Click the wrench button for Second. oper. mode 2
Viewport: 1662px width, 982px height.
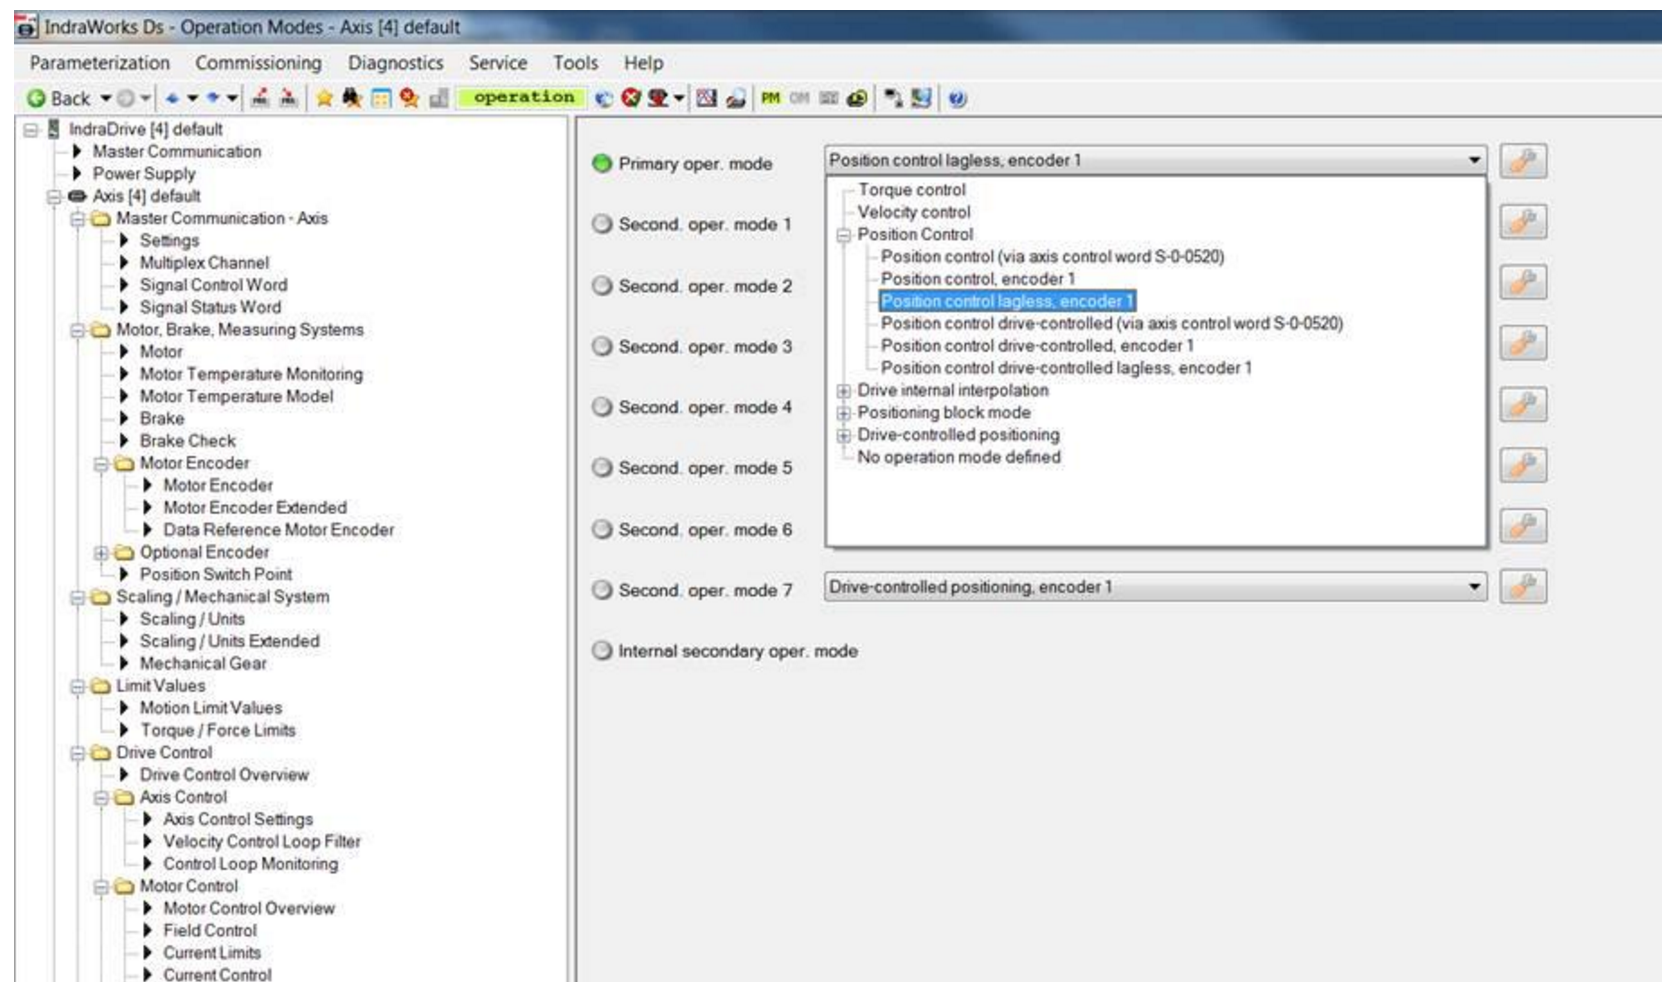1523,282
